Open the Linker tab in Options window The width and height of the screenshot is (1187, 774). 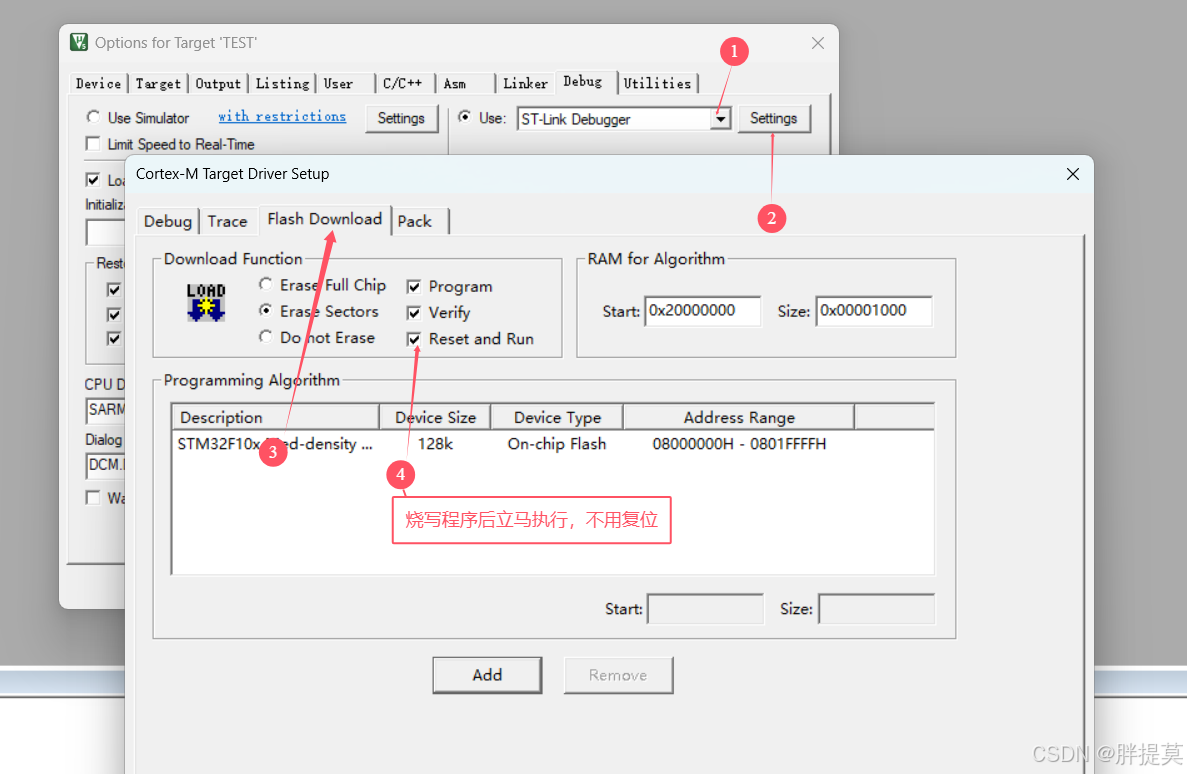[525, 83]
